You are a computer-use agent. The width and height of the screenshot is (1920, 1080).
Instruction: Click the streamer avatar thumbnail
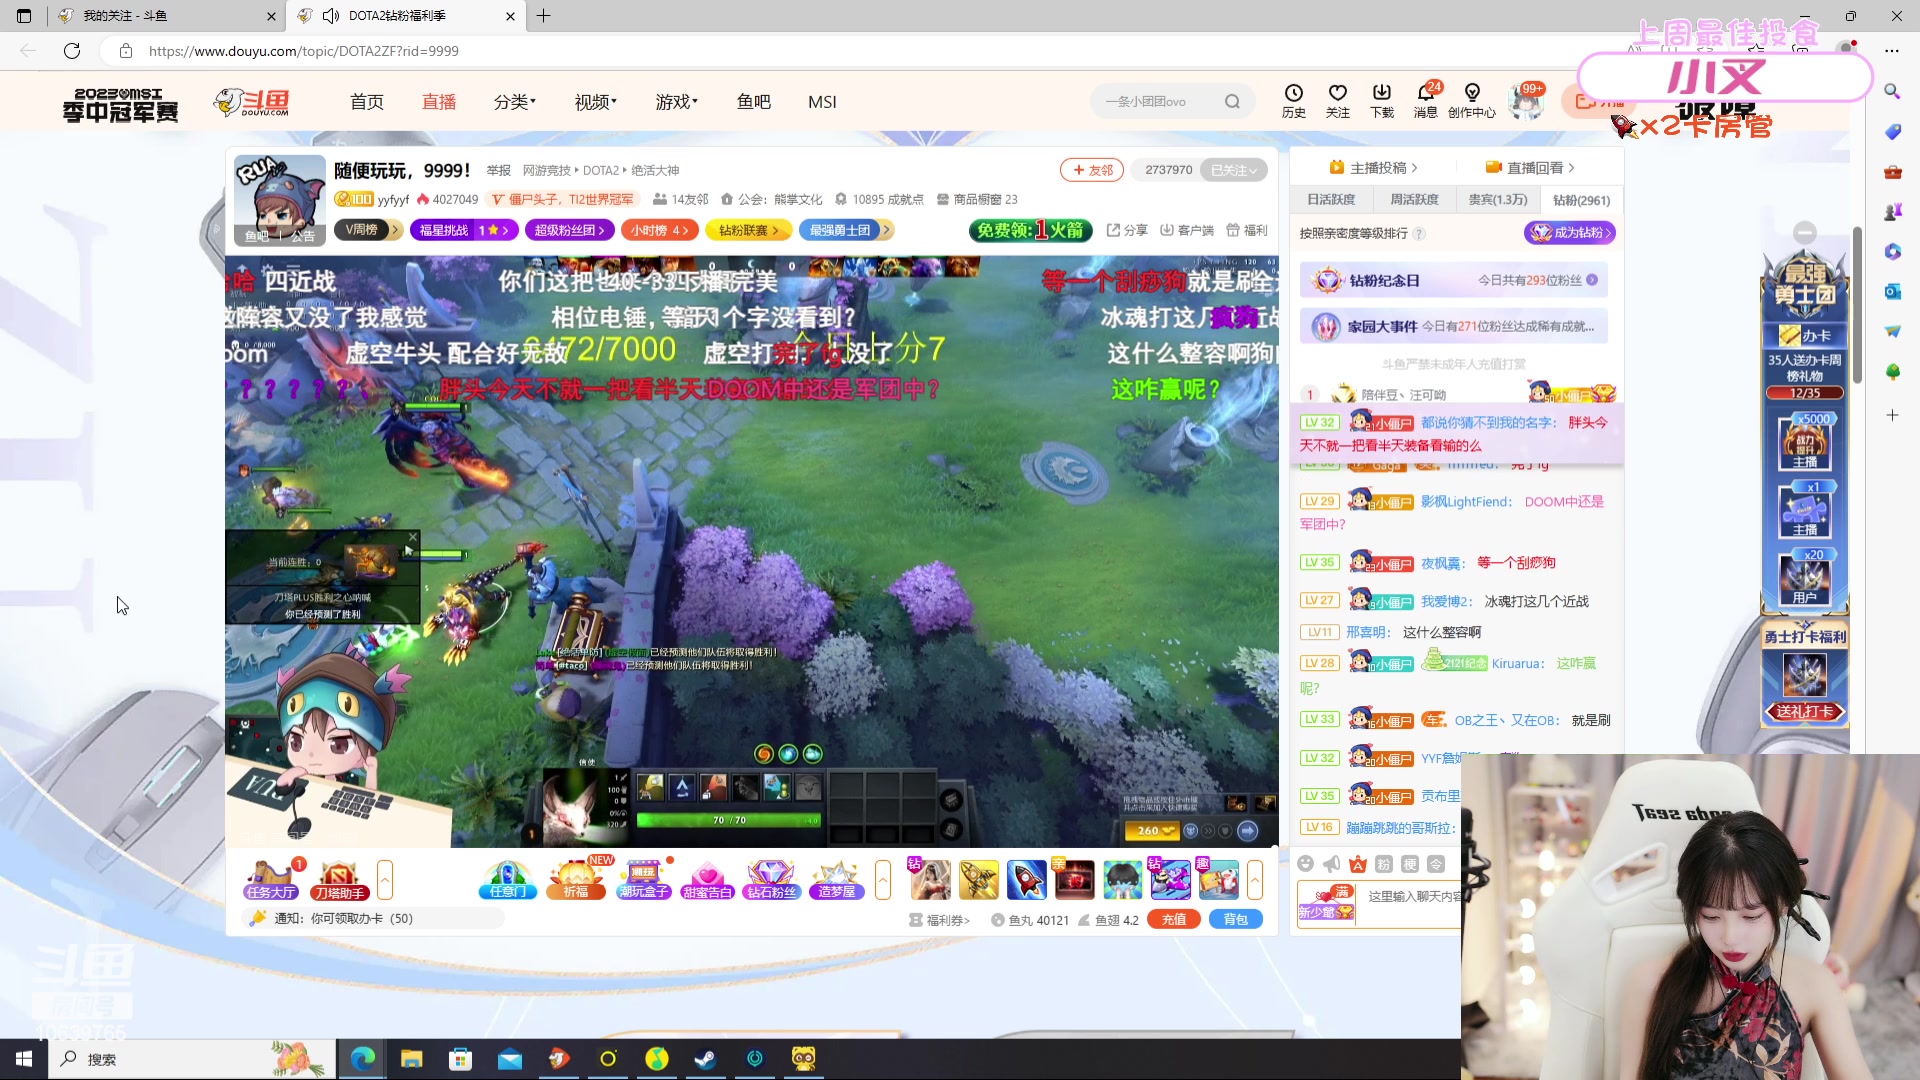click(x=279, y=199)
